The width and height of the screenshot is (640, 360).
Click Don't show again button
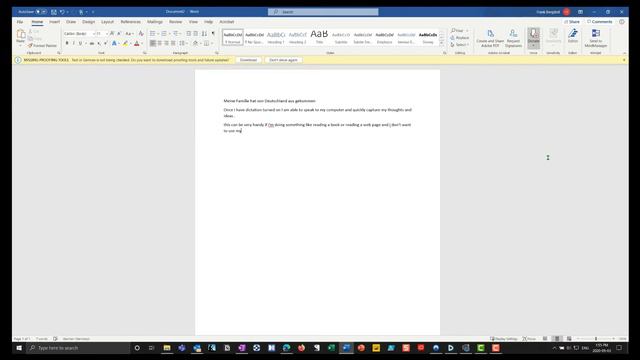(283, 60)
